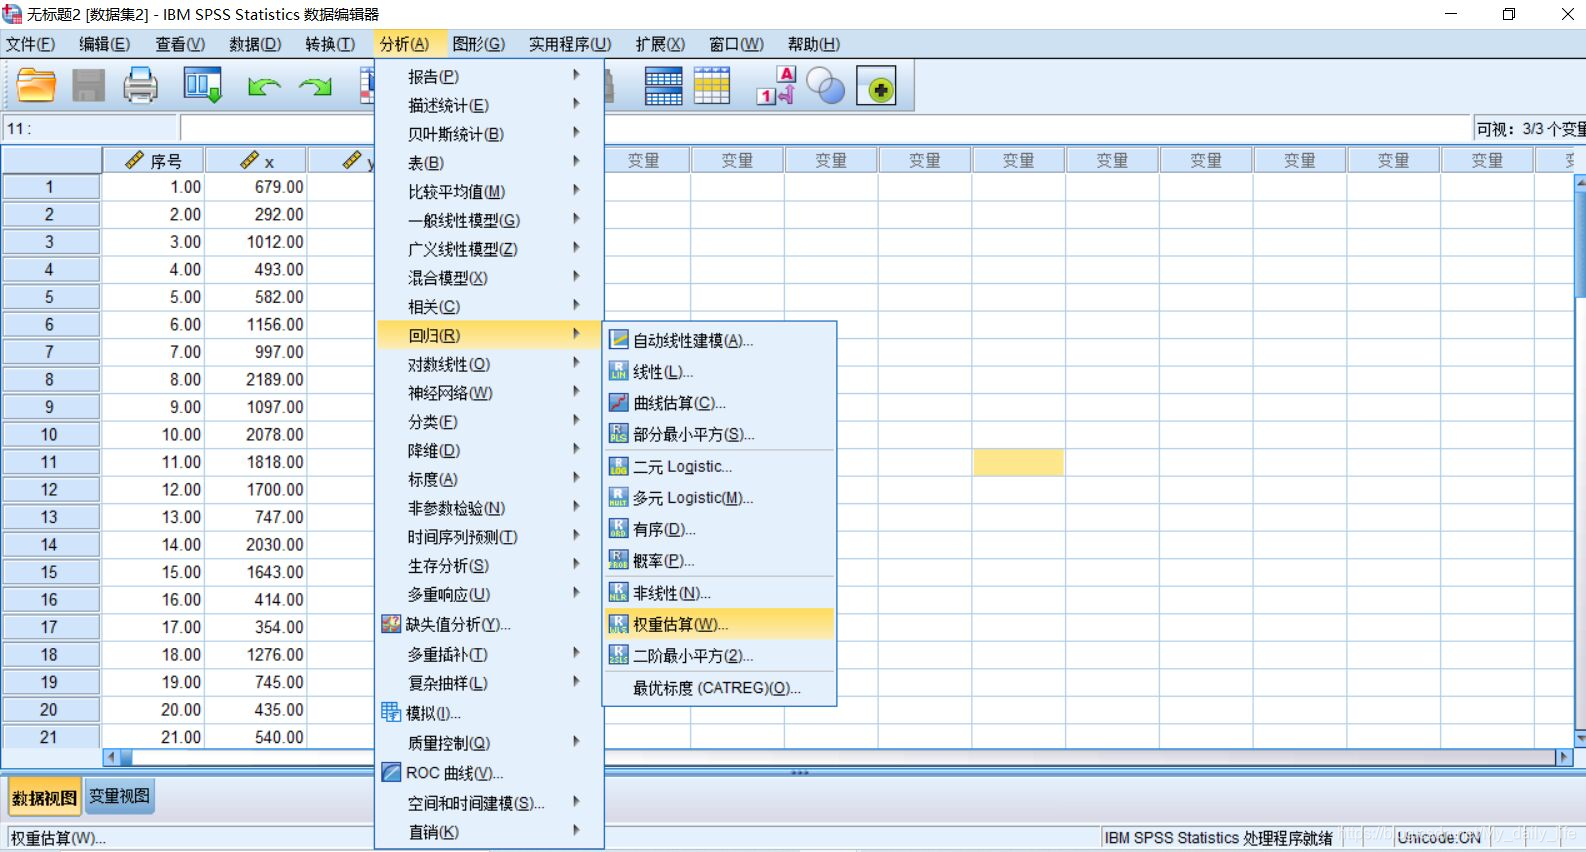This screenshot has height=852, width=1586.
Task: Click the redo green arrow icon
Action: click(315, 87)
